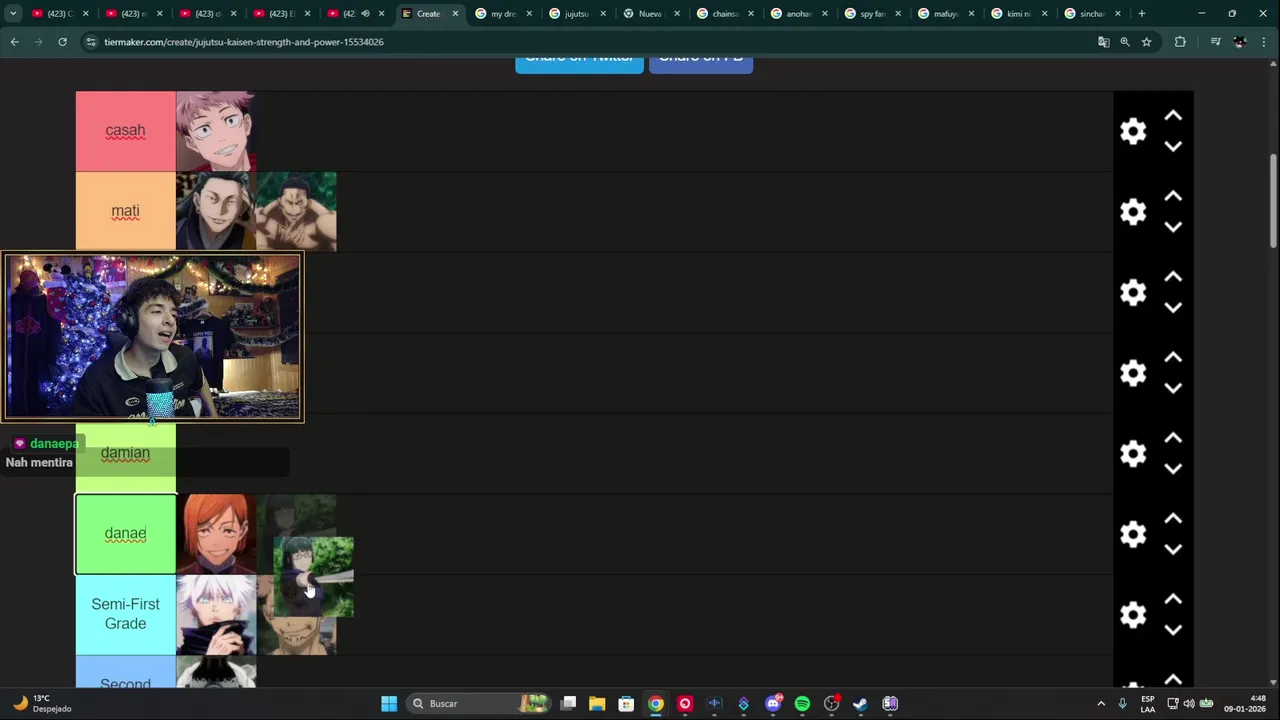Open settings gear for Semi-First Grade tier
The image size is (1280, 720).
coord(1133,615)
